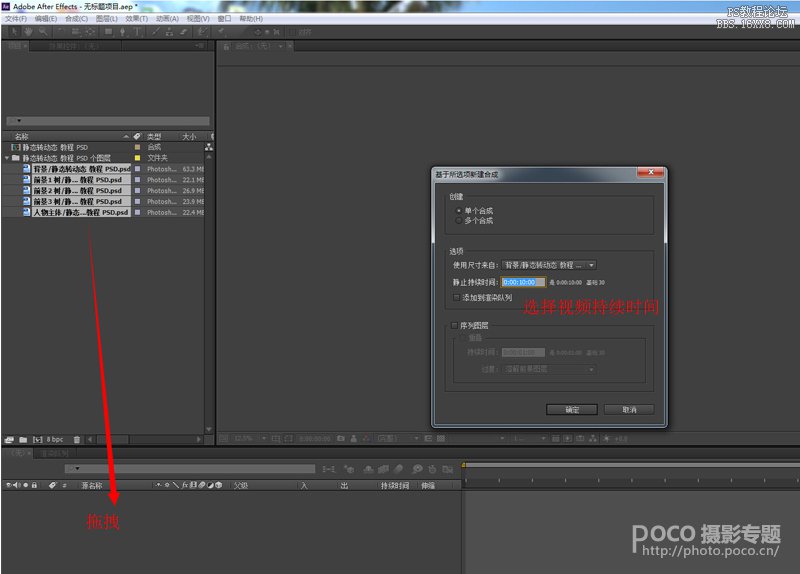
Task: Toggle timeline draft 3D icon
Action: 349,469
